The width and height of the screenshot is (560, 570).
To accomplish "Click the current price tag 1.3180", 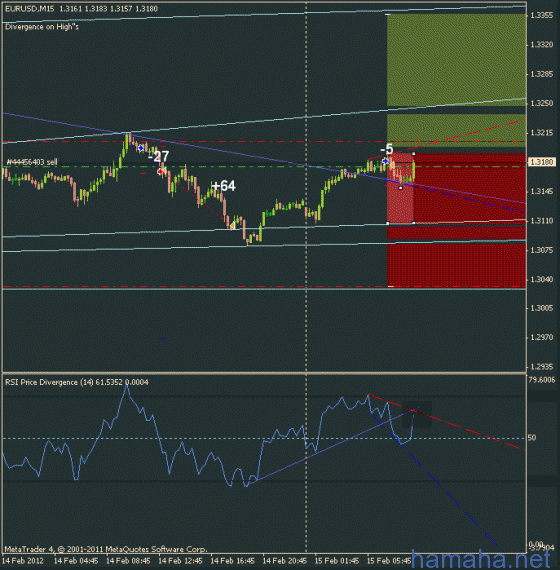I will pyautogui.click(x=542, y=162).
